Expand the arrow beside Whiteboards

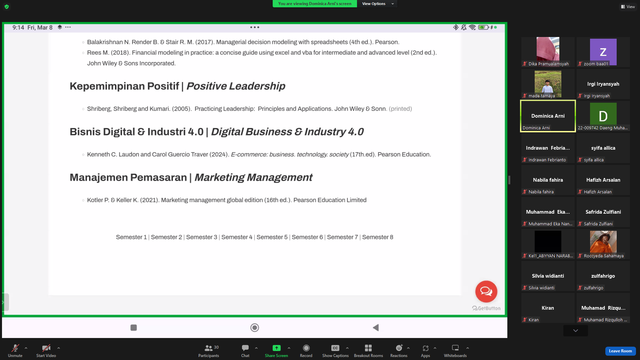(x=467, y=348)
